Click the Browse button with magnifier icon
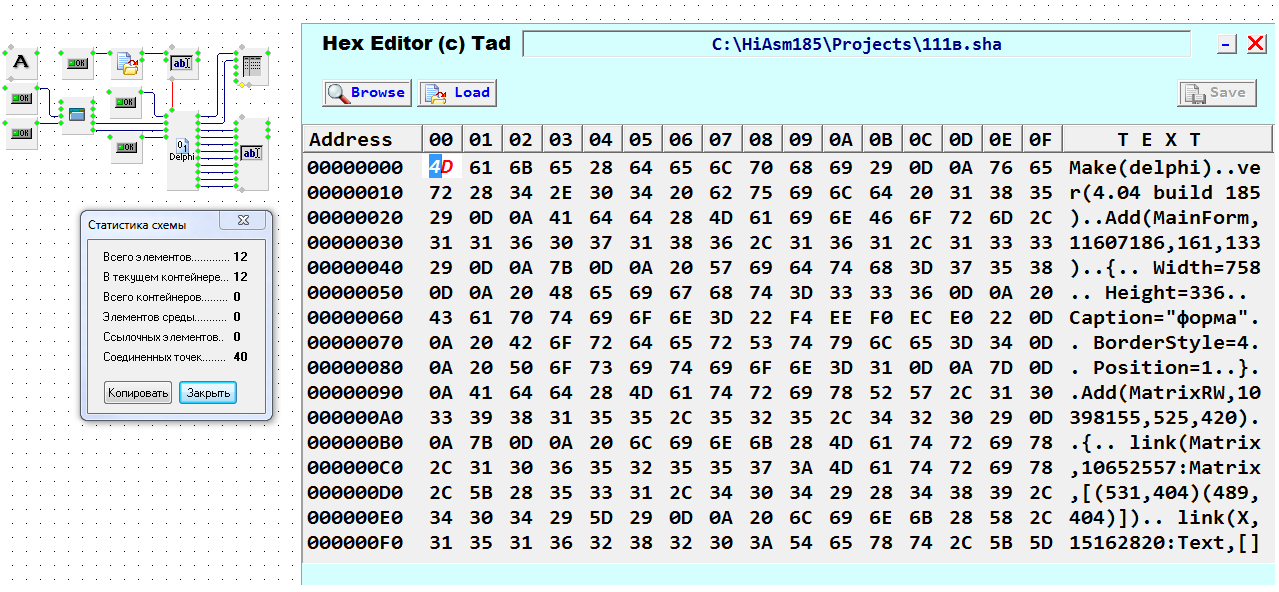Screen dimensions: 1279x592 coord(366,93)
